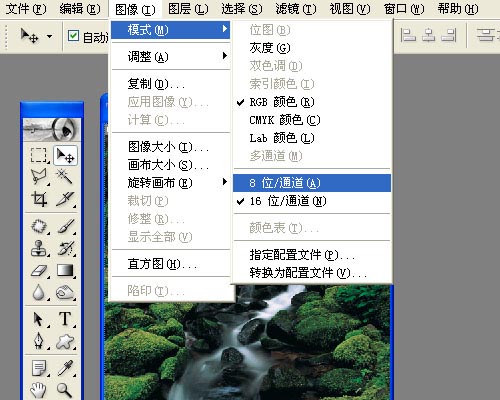Select the Crop tool
The image size is (500, 400).
39,199
